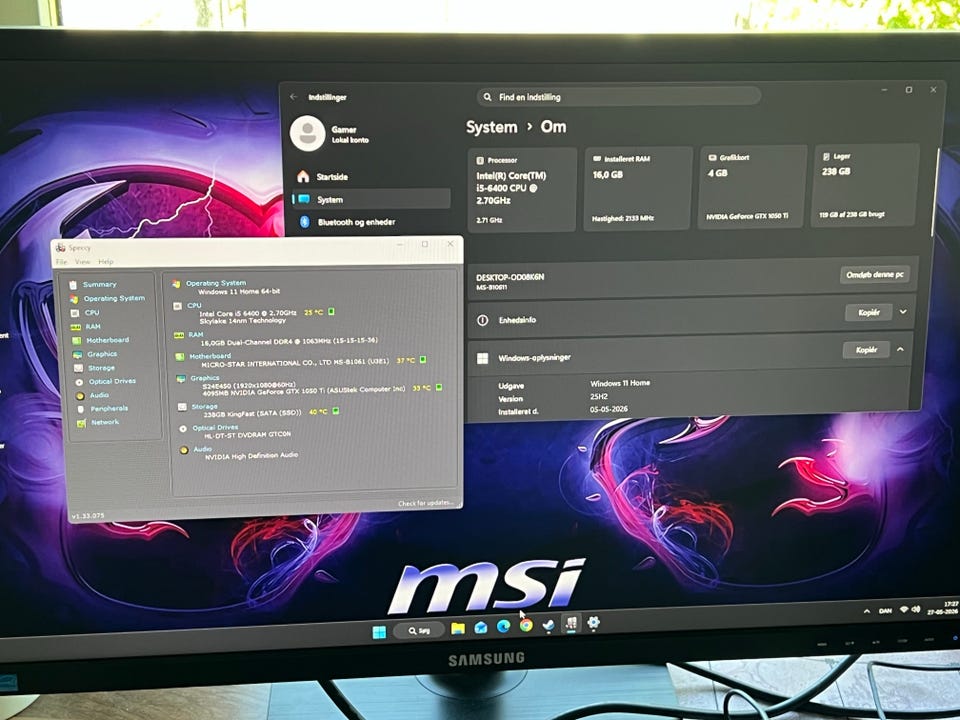
Task: Open File Explorer from taskbar
Action: (457, 628)
